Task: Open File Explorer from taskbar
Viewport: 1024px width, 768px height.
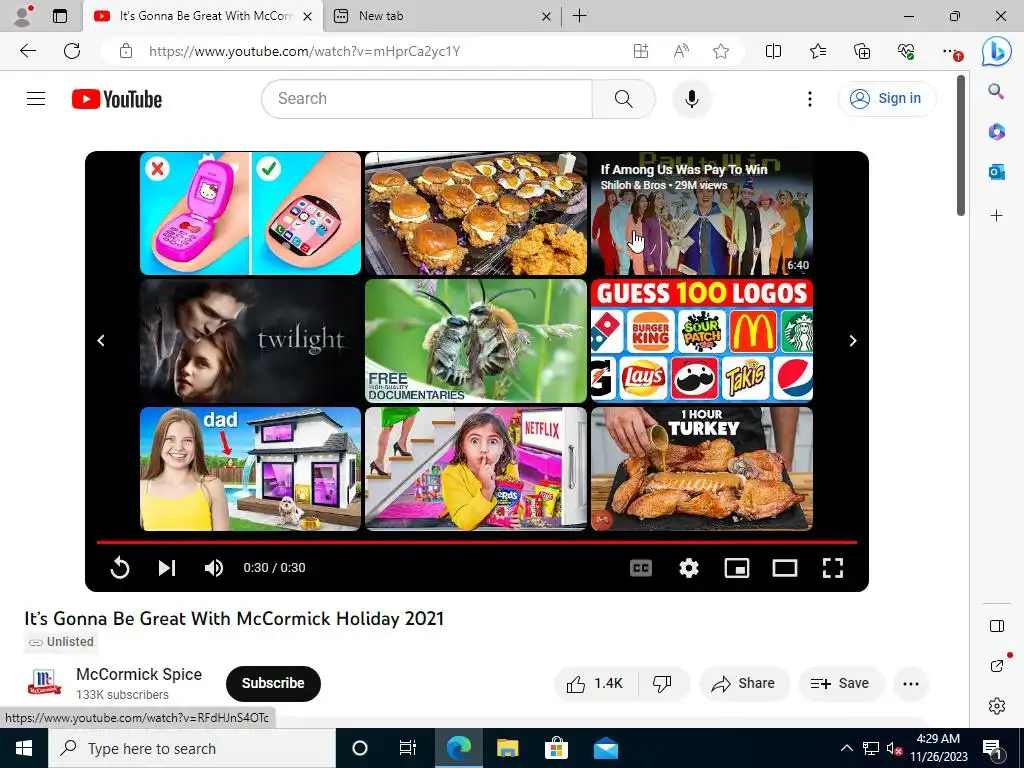Action: click(x=507, y=748)
